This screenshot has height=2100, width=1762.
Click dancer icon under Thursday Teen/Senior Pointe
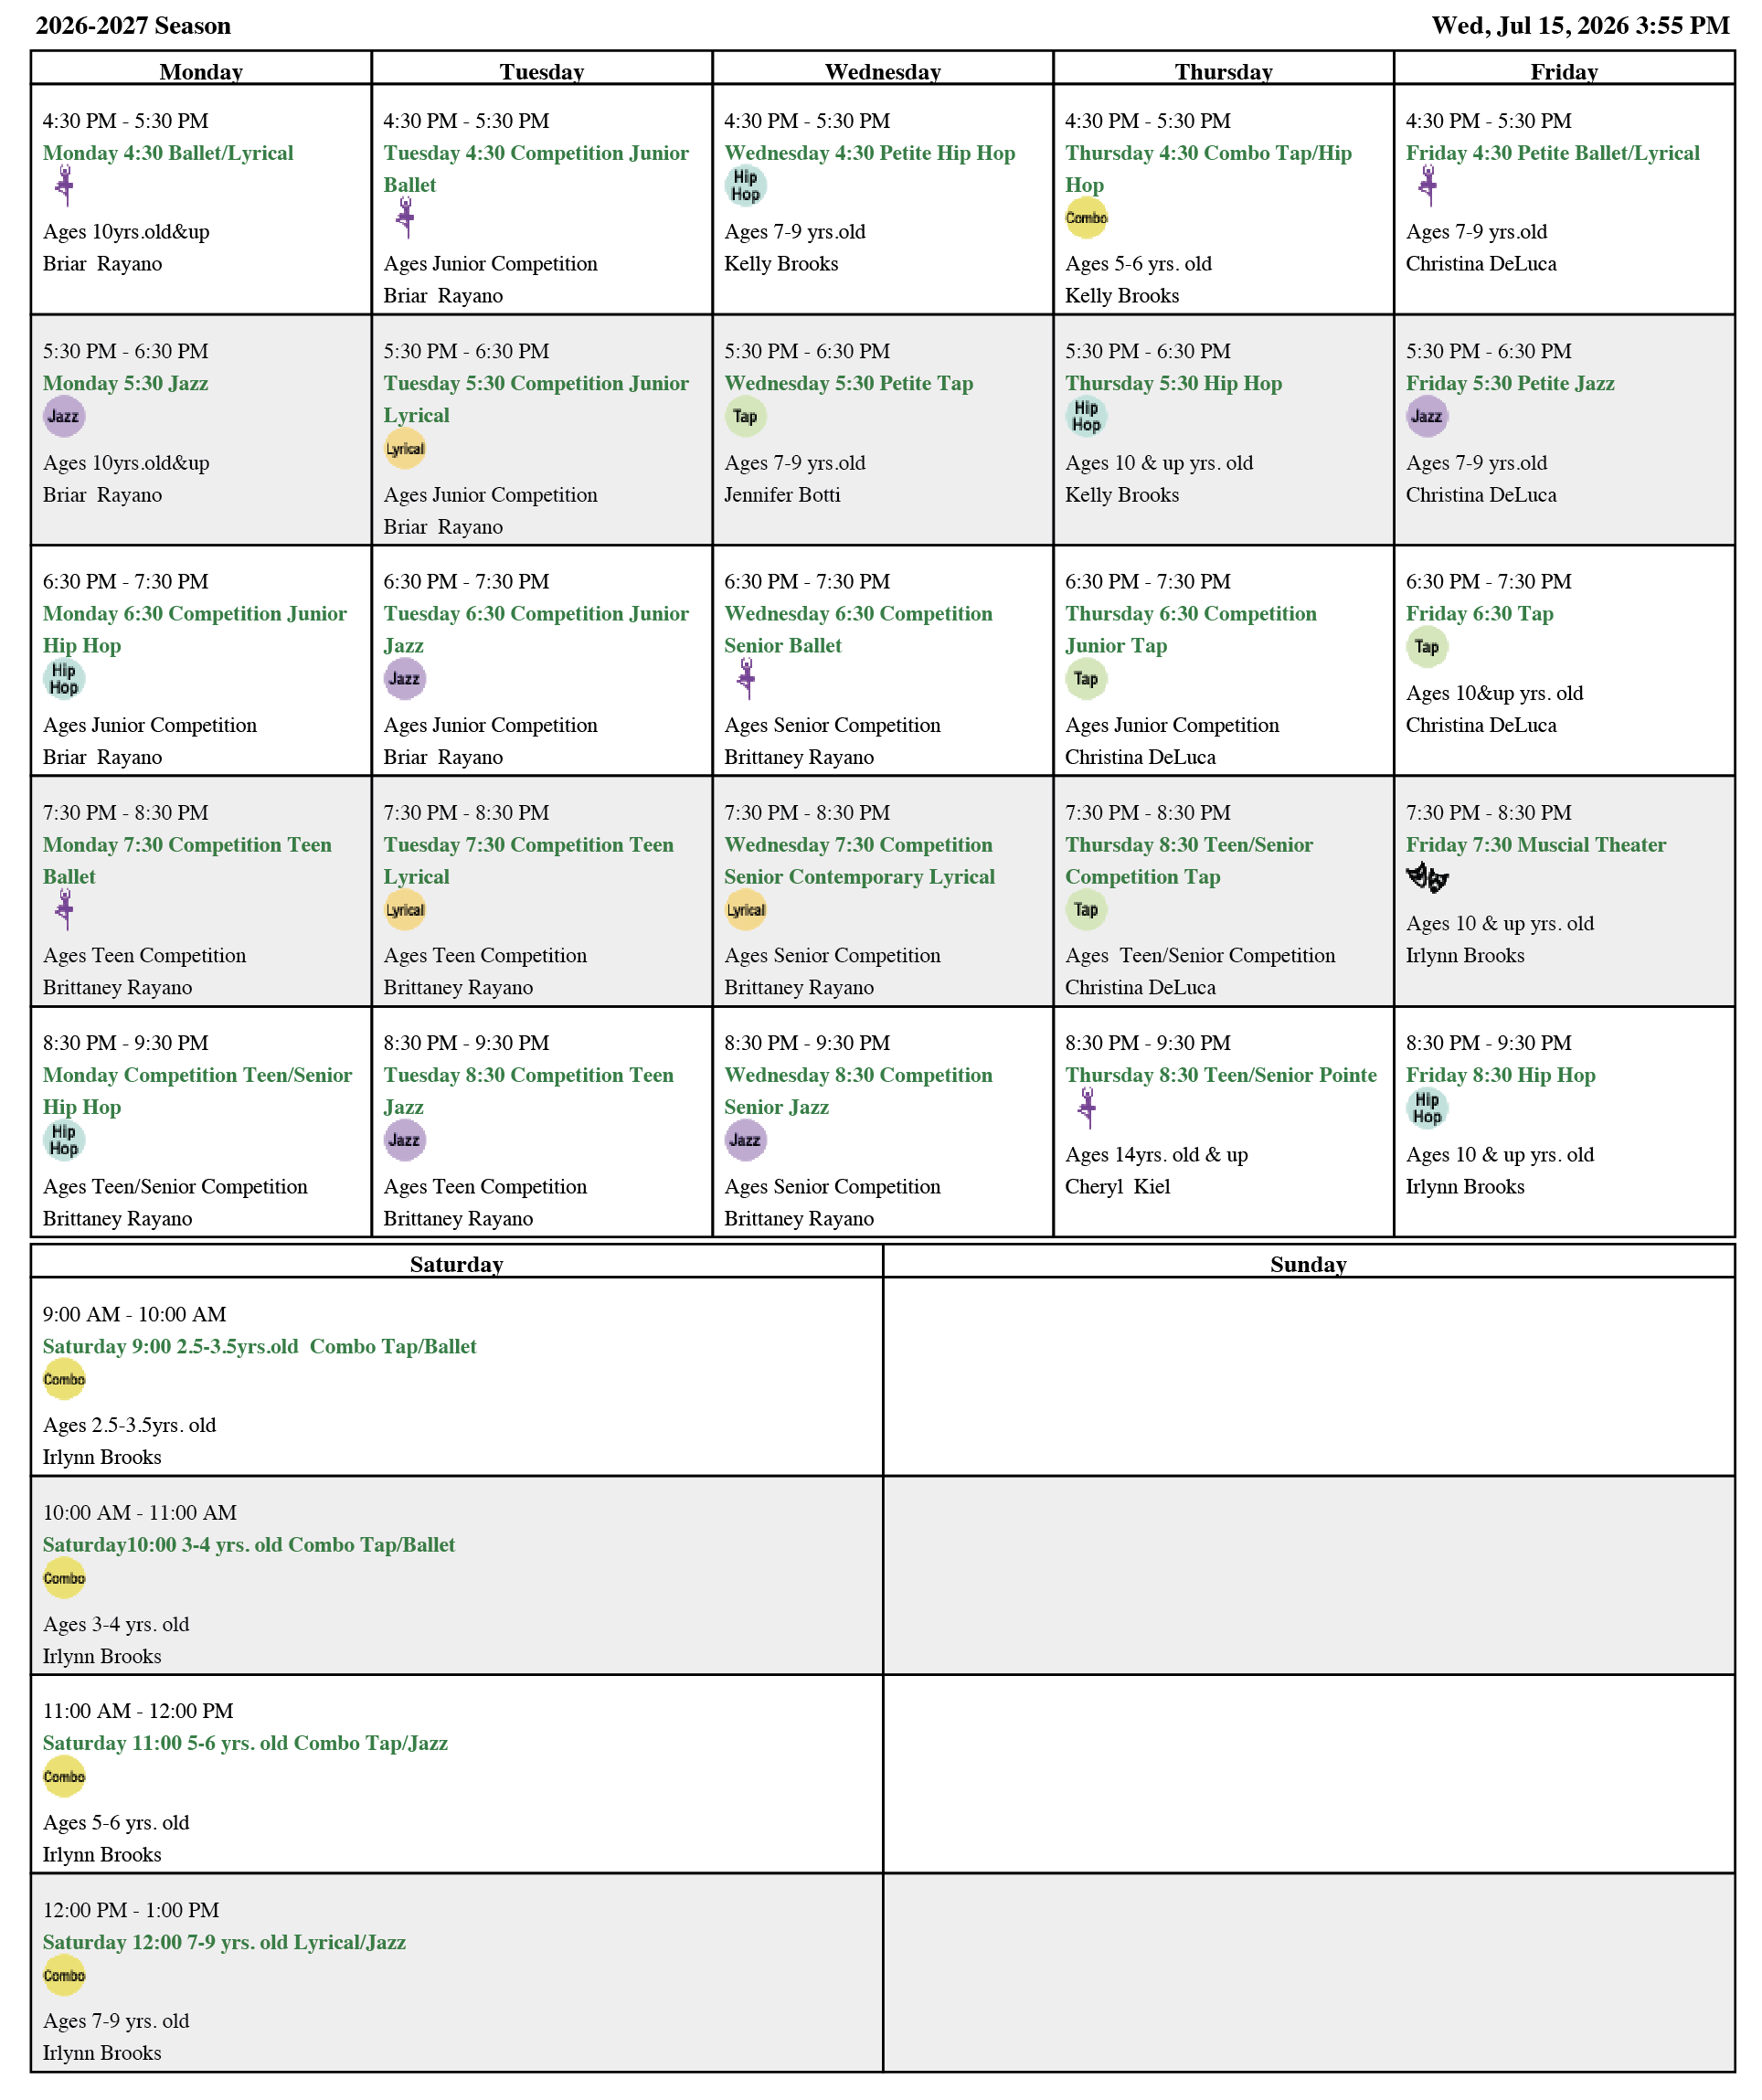tap(1087, 1108)
